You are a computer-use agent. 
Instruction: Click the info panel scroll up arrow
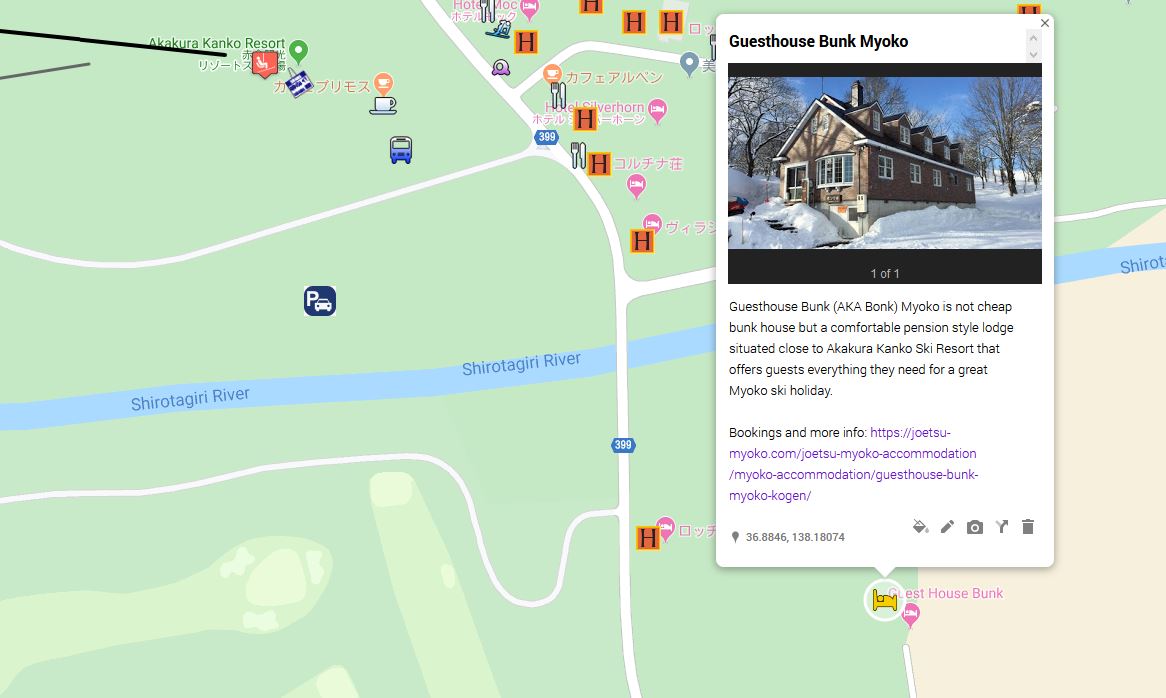(1033, 37)
